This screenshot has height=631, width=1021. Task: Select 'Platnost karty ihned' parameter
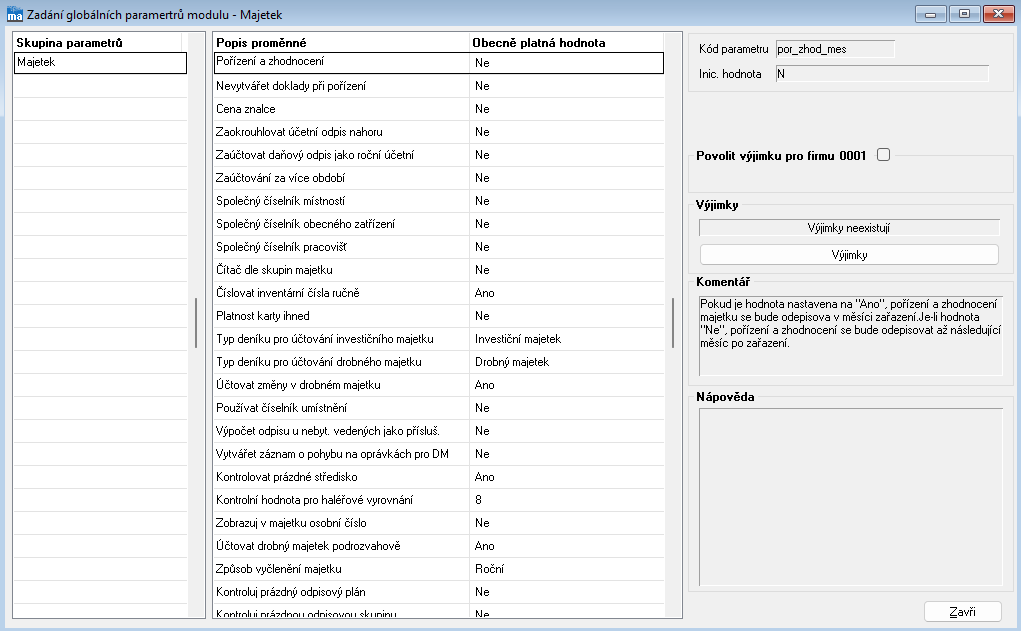pyautogui.click(x=439, y=316)
